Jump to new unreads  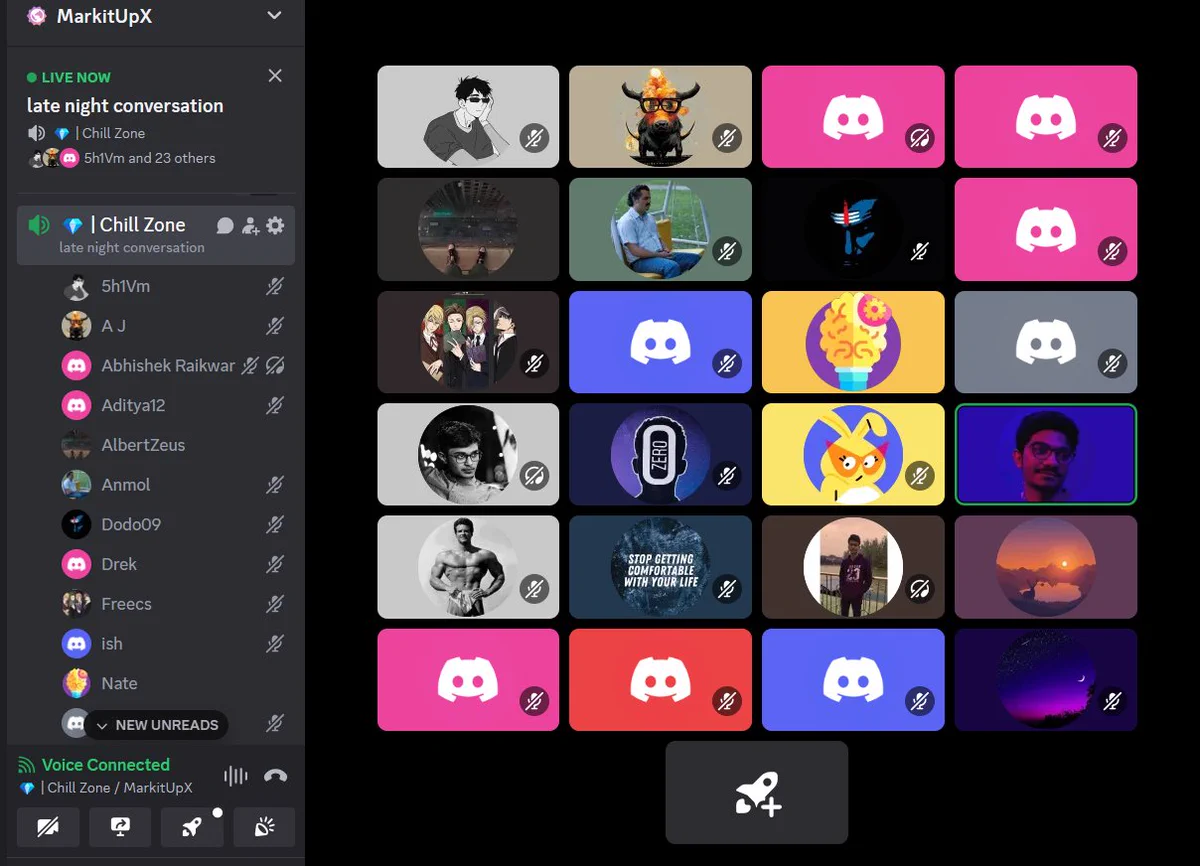point(156,725)
